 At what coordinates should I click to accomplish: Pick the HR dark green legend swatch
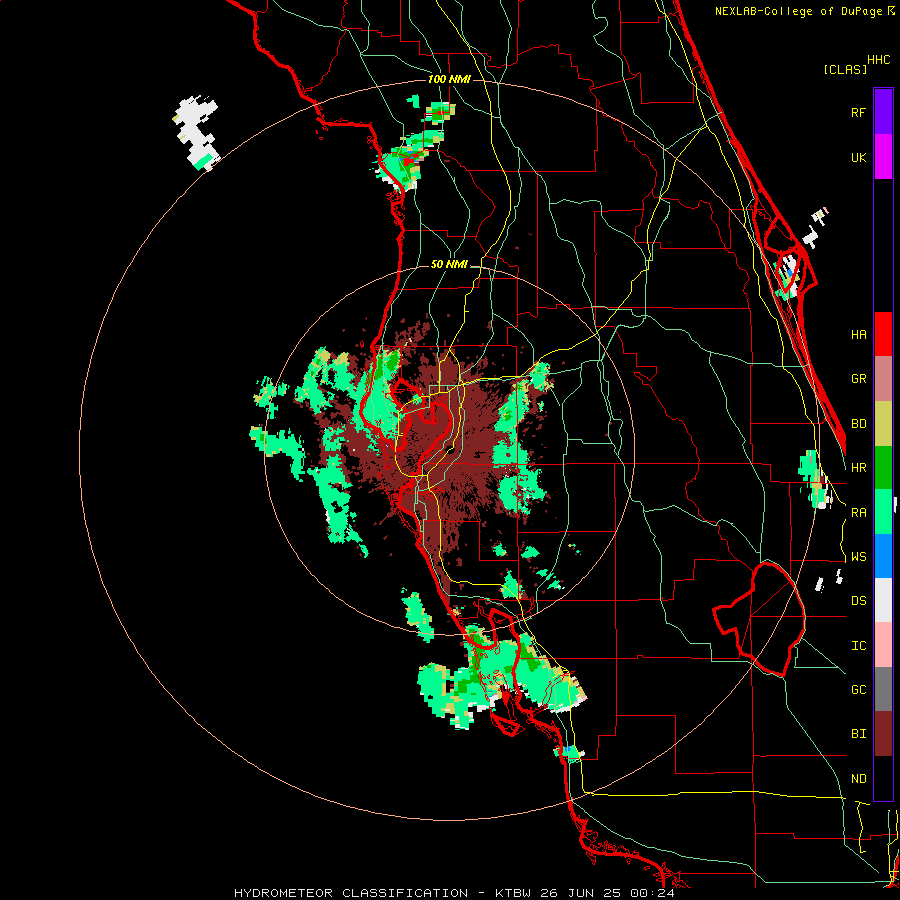(883, 467)
